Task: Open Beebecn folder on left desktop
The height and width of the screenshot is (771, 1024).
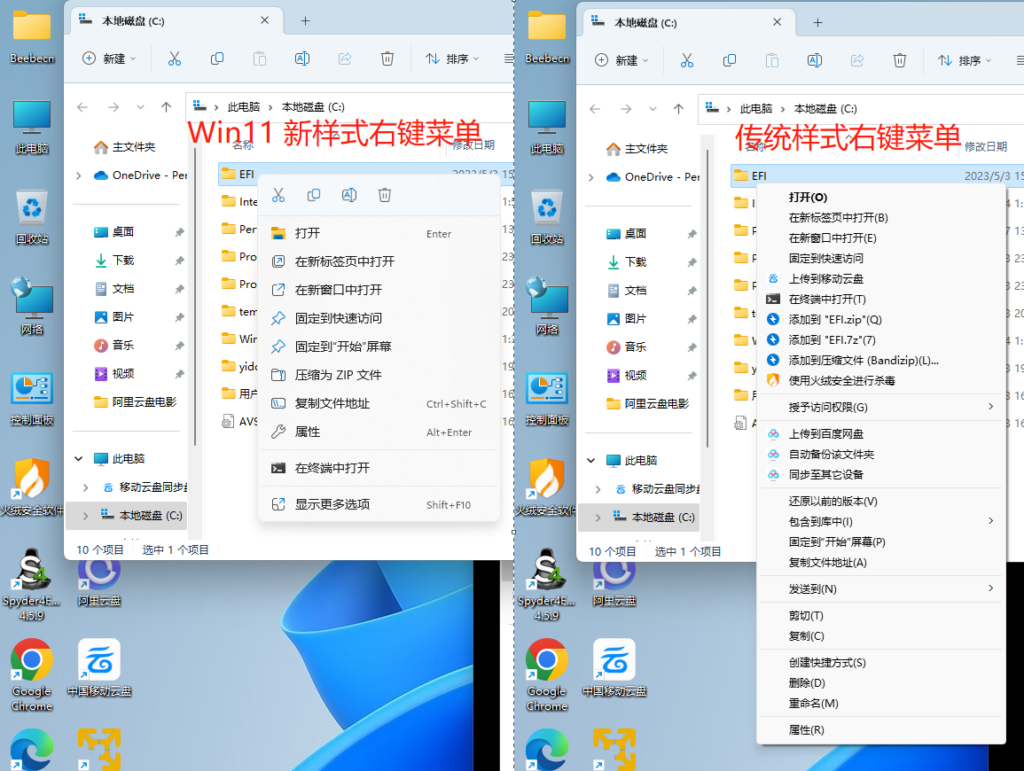Action: pyautogui.click(x=31, y=37)
